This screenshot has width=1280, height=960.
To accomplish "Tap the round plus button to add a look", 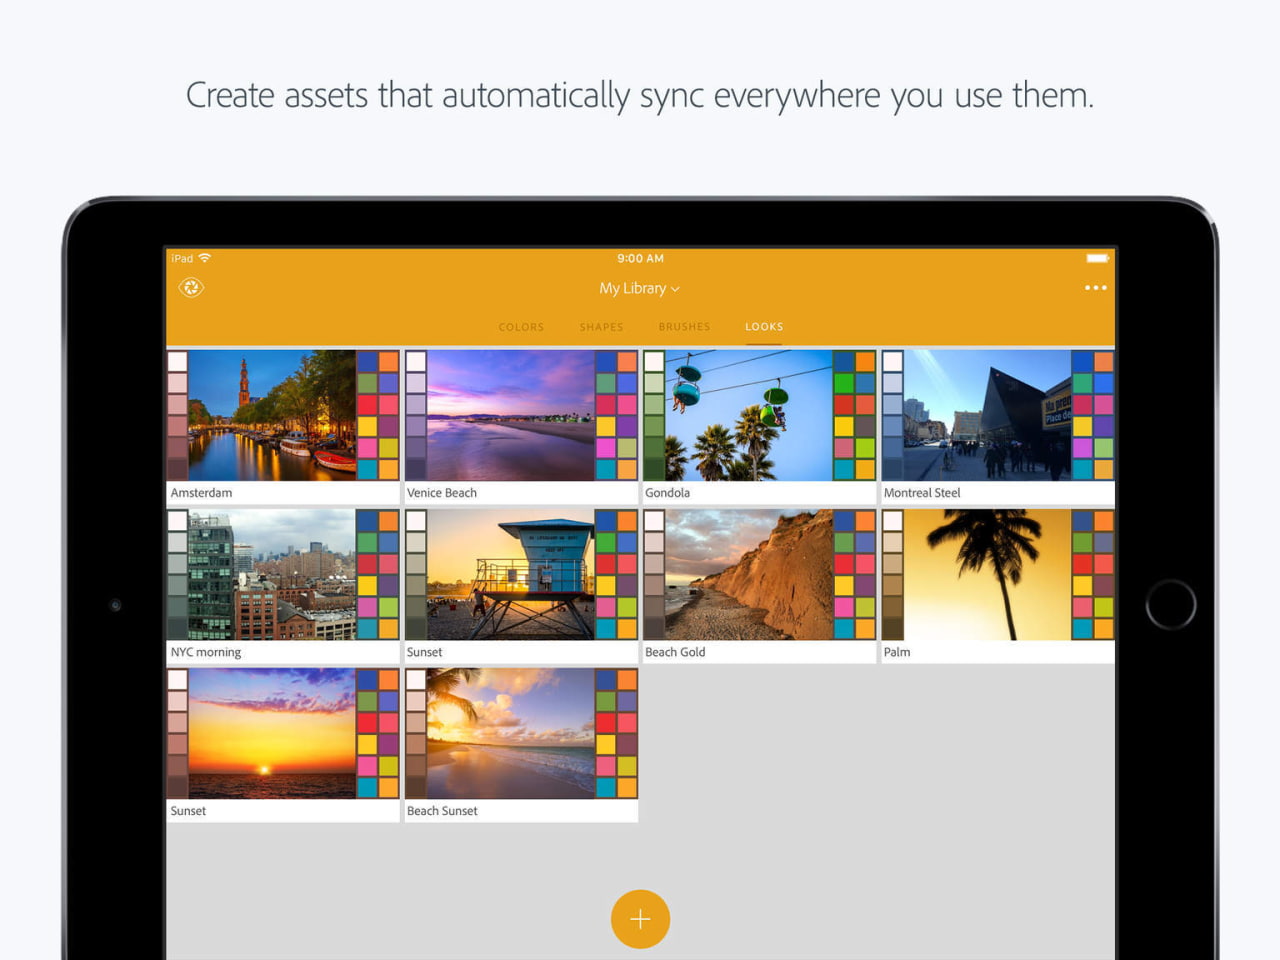I will coord(640,919).
